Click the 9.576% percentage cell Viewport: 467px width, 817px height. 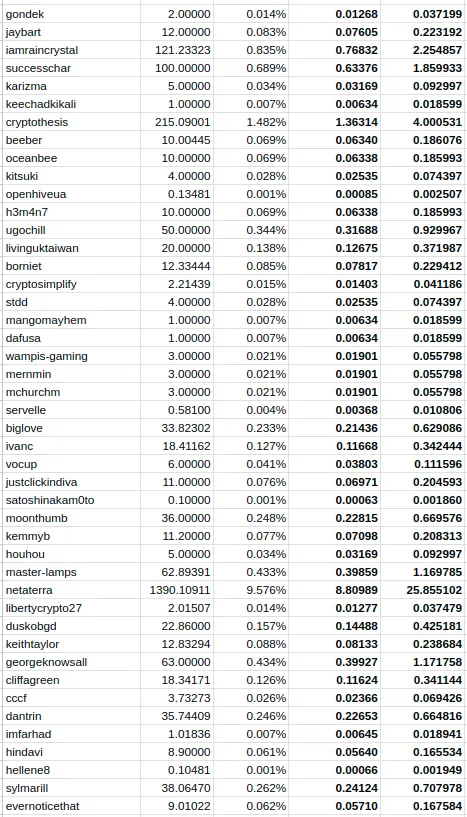(251, 590)
